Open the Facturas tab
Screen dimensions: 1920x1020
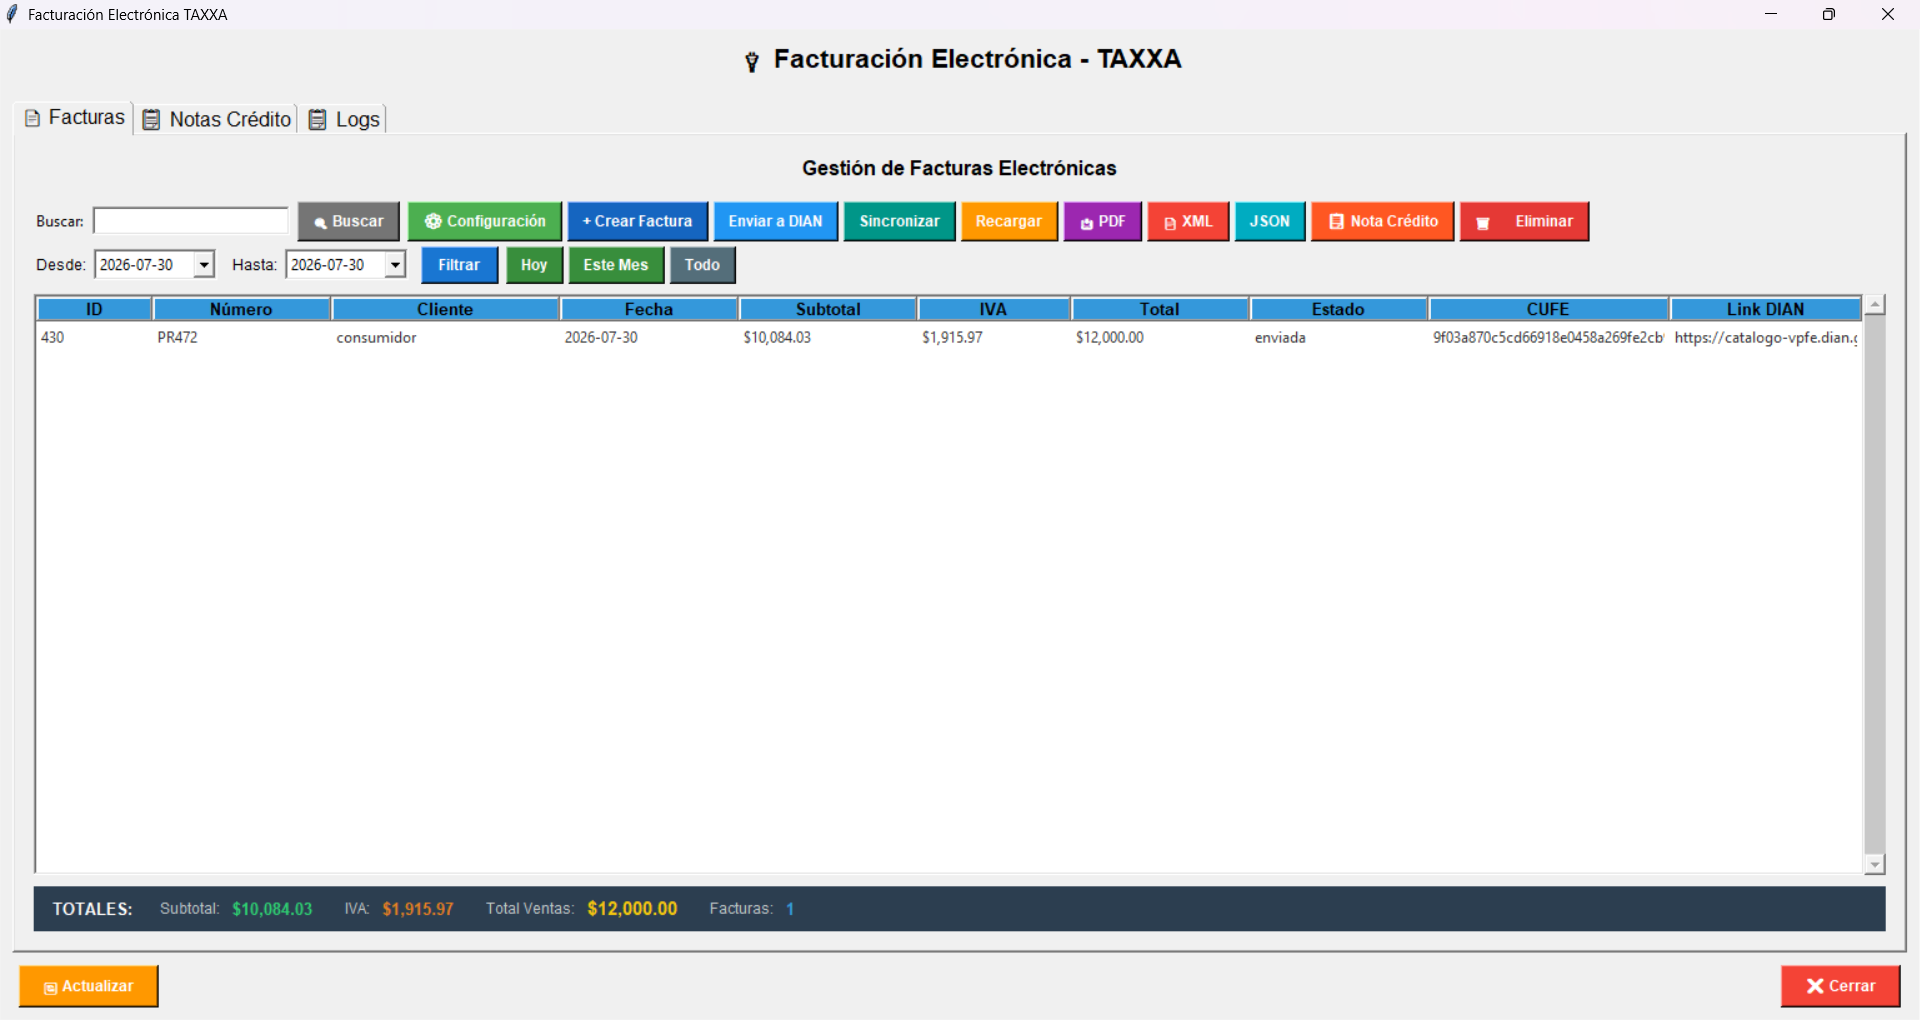(x=75, y=118)
